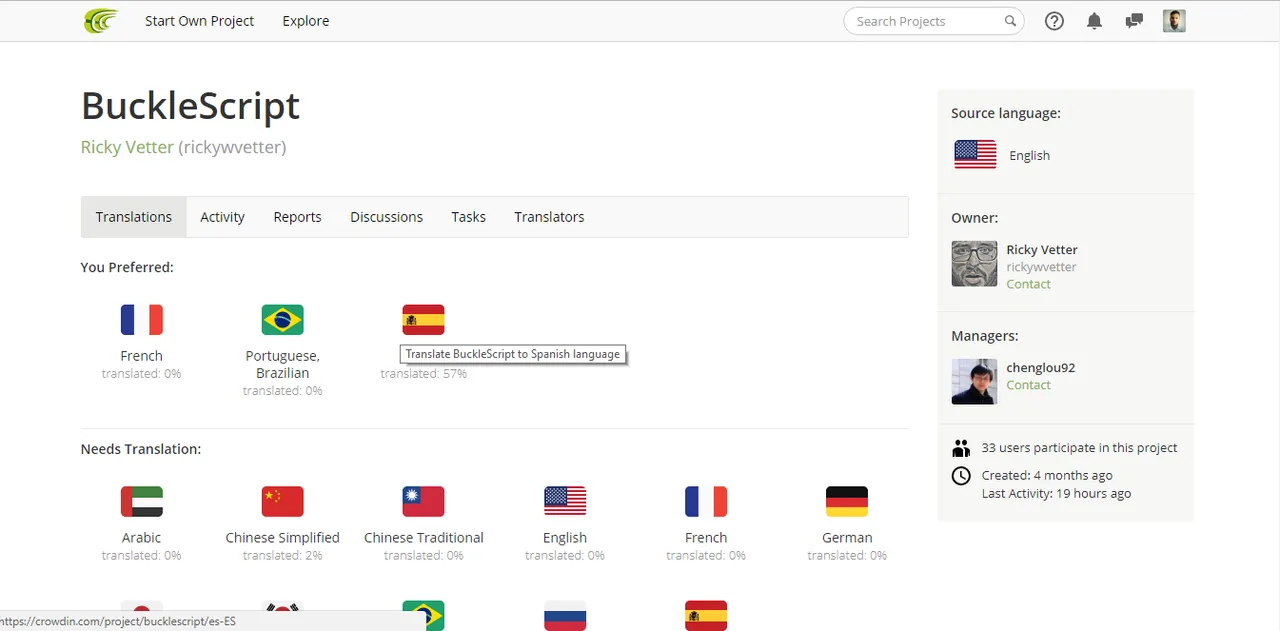Click the English flag under Needs Translation
This screenshot has width=1280, height=631.
click(x=565, y=501)
